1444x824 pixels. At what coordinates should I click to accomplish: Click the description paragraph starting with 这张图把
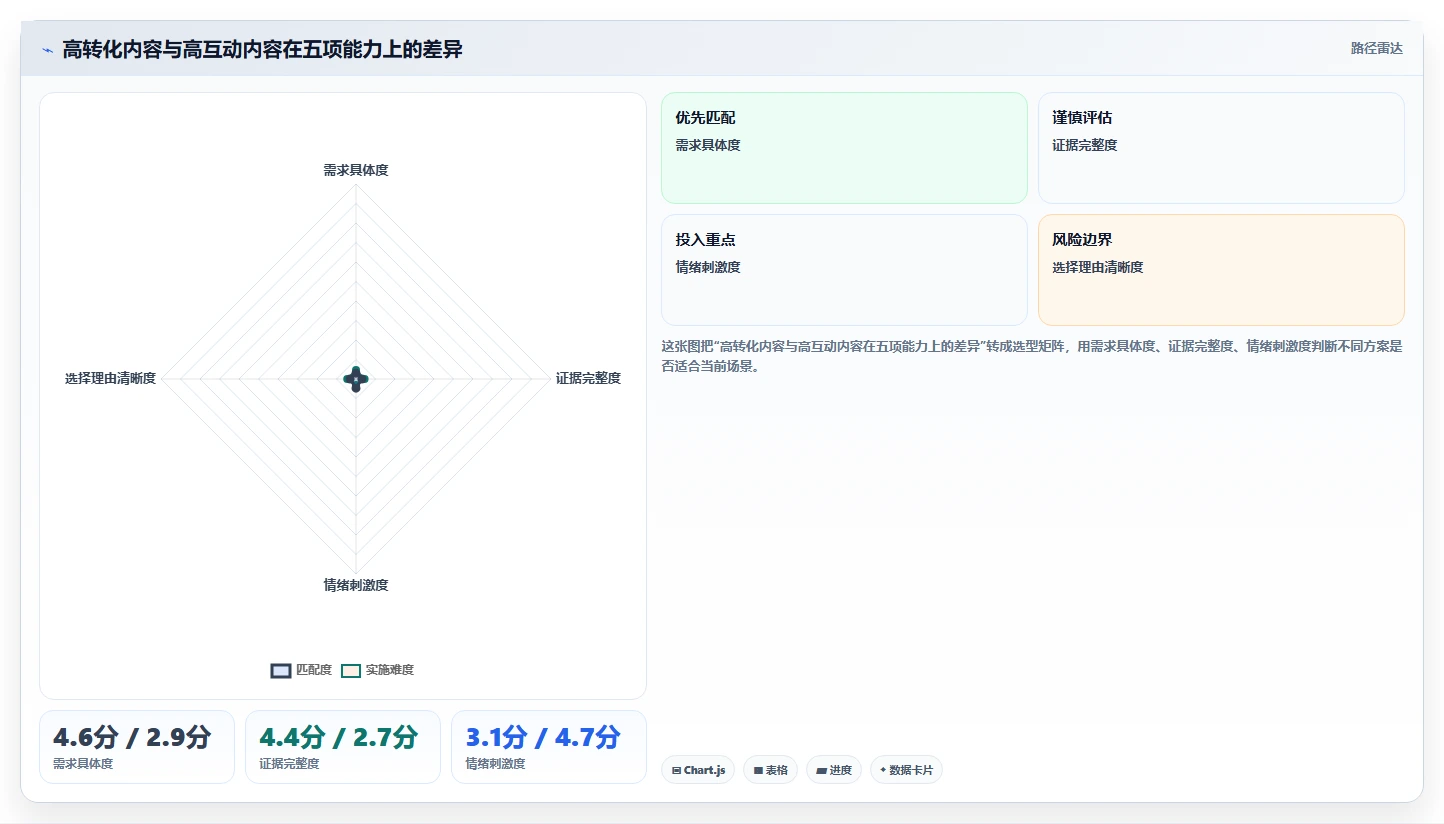[1032, 356]
